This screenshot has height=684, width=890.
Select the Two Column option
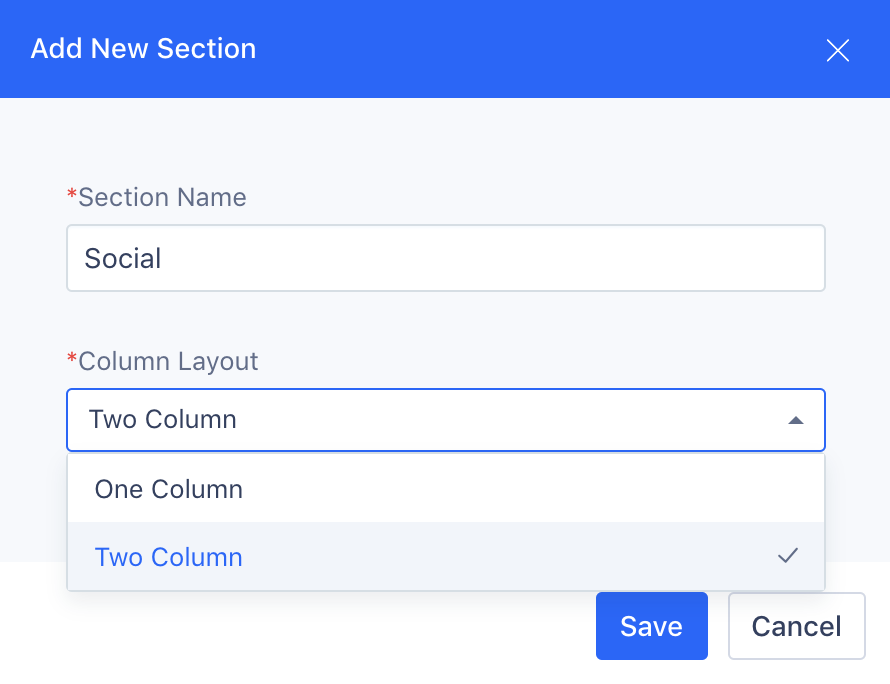[446, 557]
